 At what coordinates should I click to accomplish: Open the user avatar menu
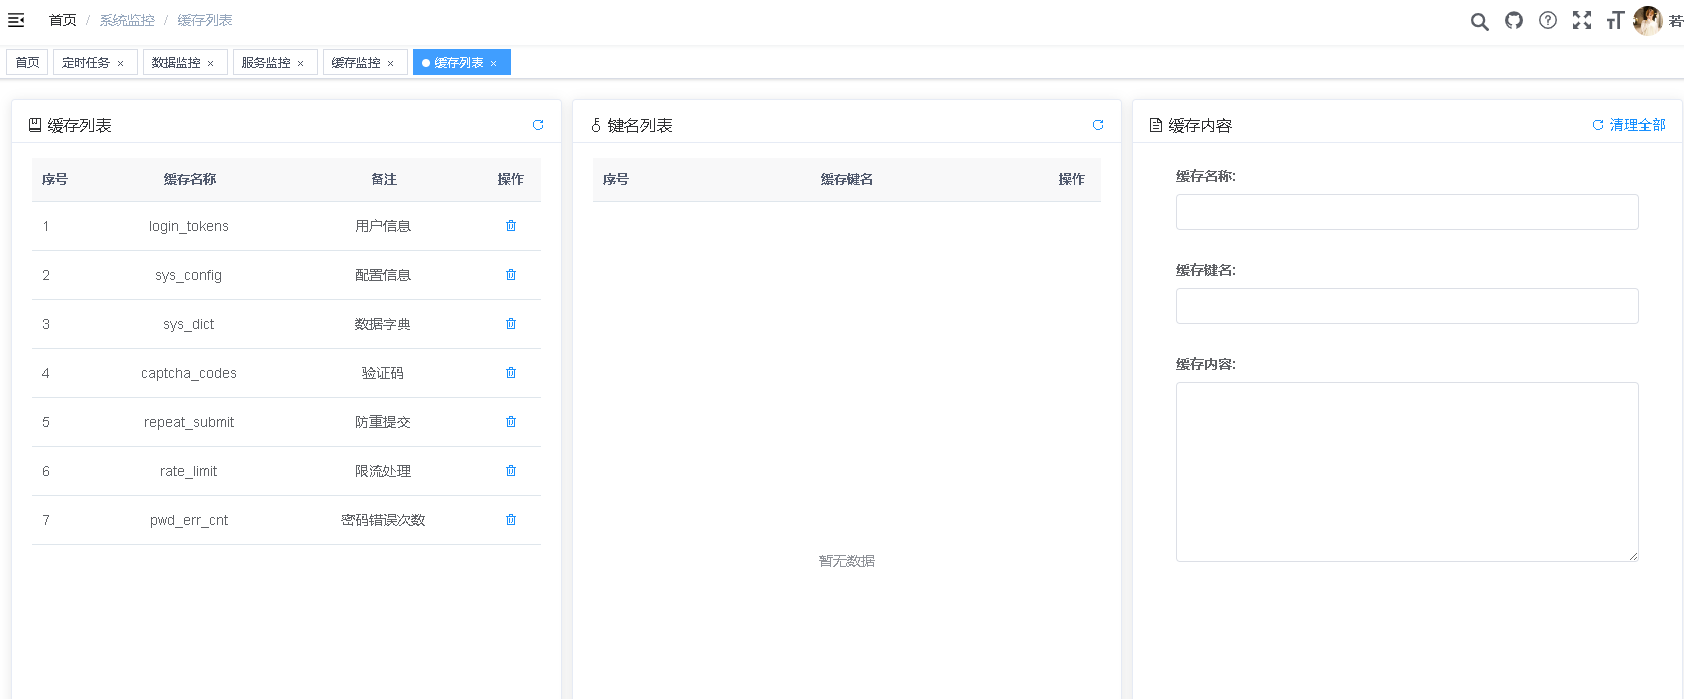[x=1647, y=20]
